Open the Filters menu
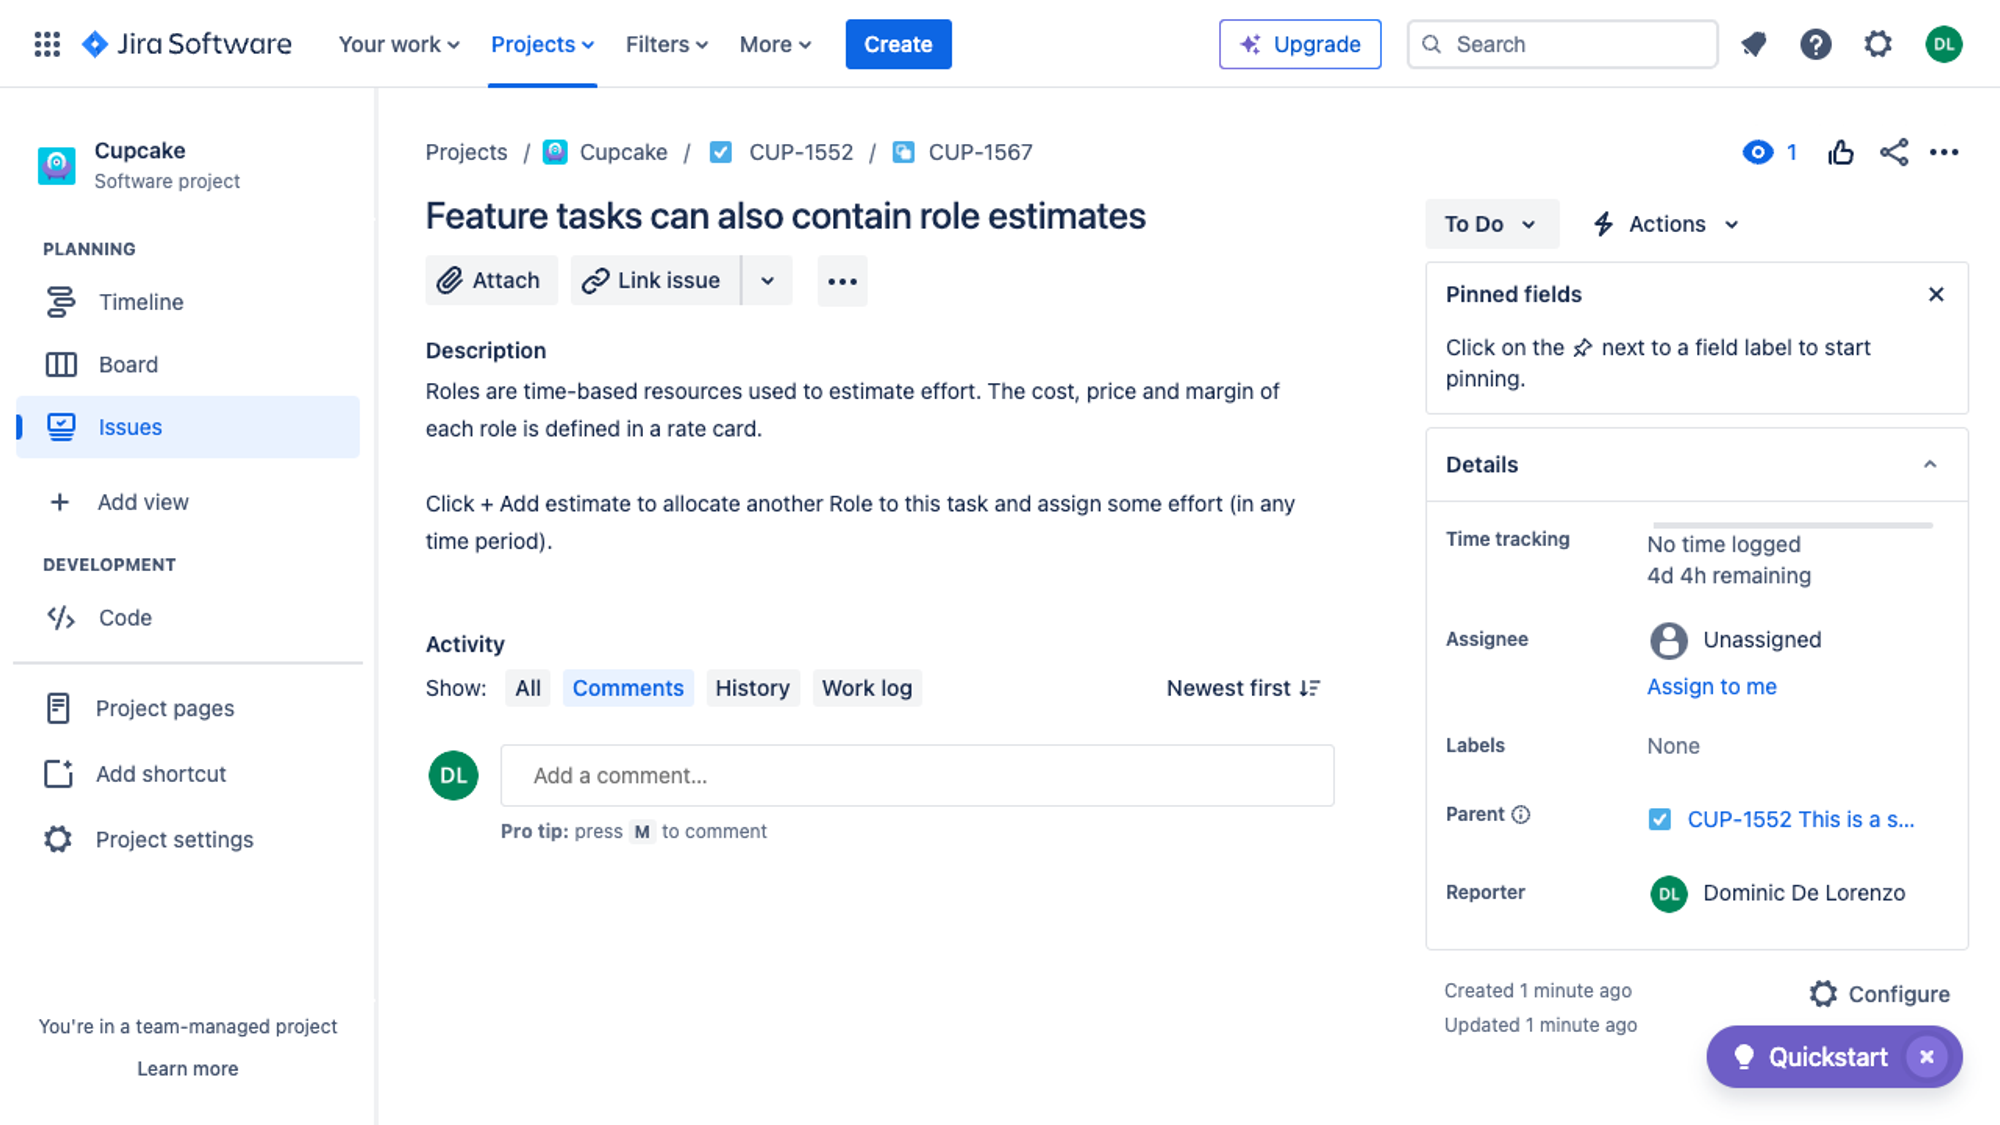2000x1125 pixels. (666, 44)
